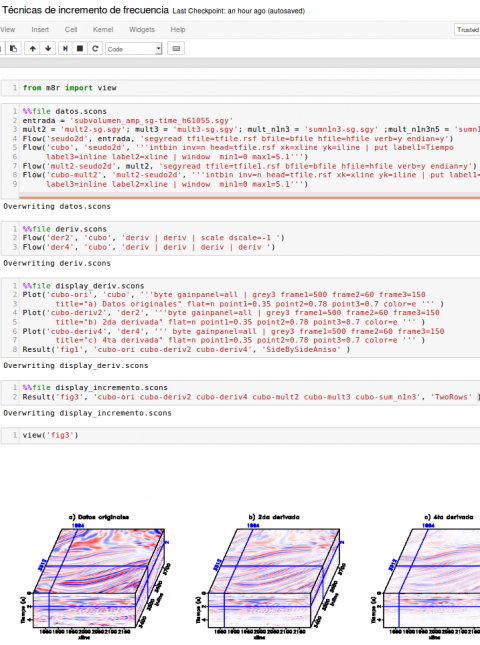The image size is (480, 645).
Task: Open the Widgets menu
Action: click(142, 30)
